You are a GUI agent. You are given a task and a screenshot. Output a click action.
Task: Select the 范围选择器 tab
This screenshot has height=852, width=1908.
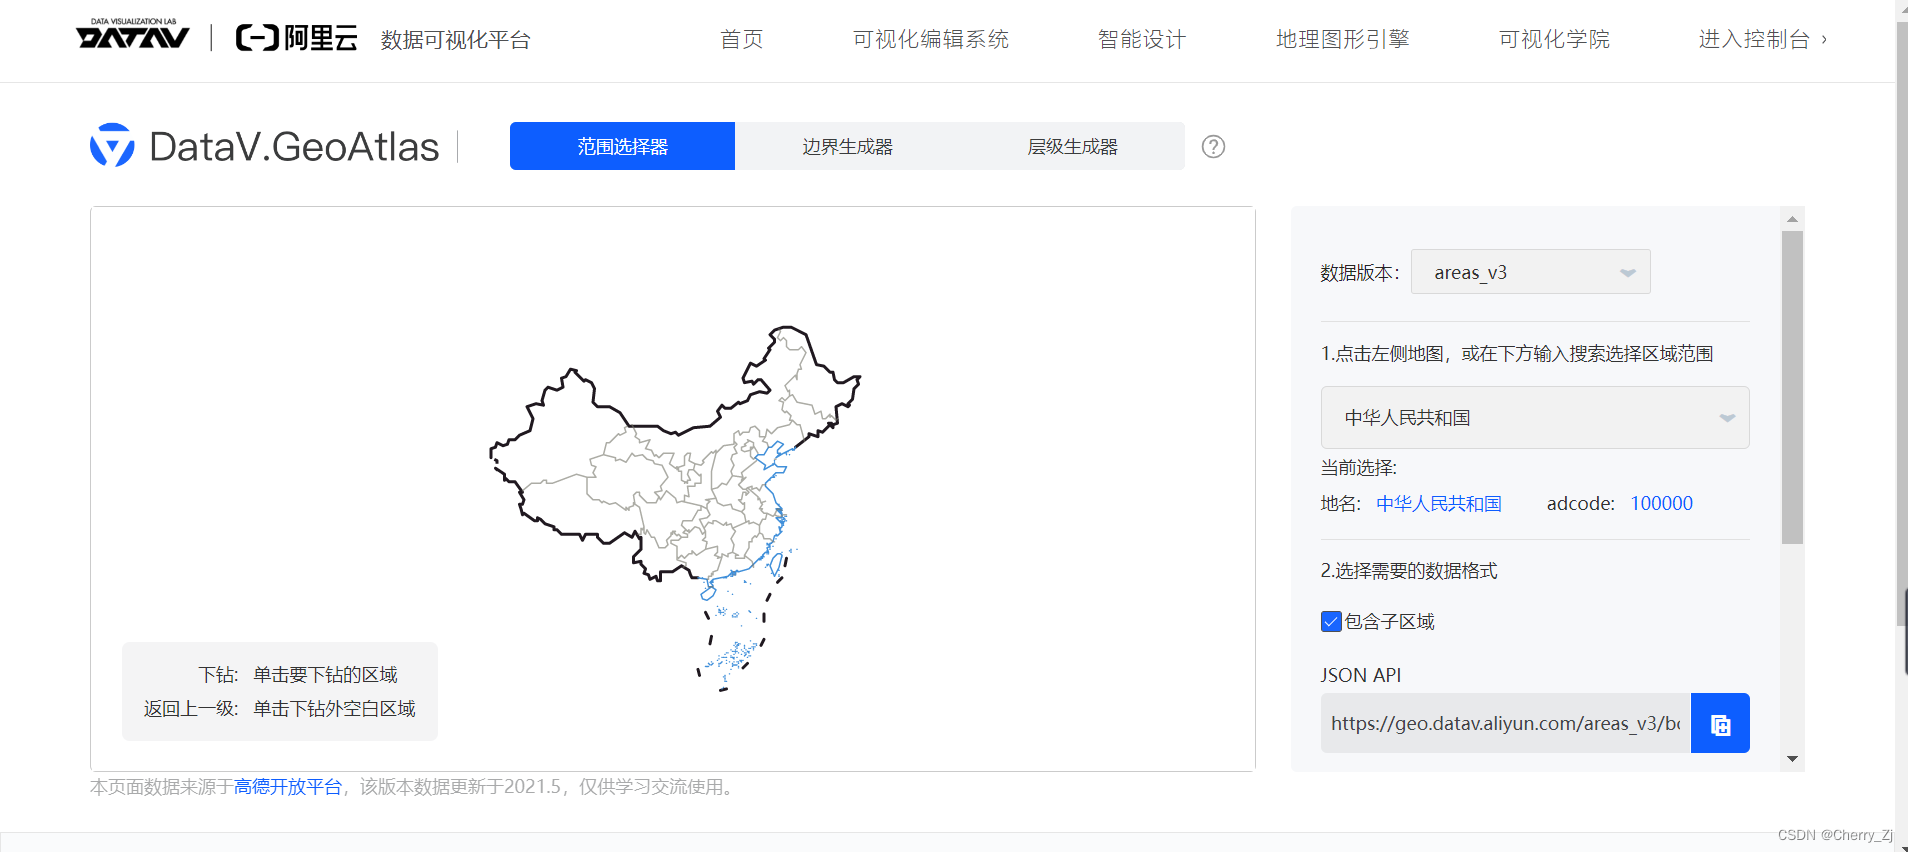[622, 146]
